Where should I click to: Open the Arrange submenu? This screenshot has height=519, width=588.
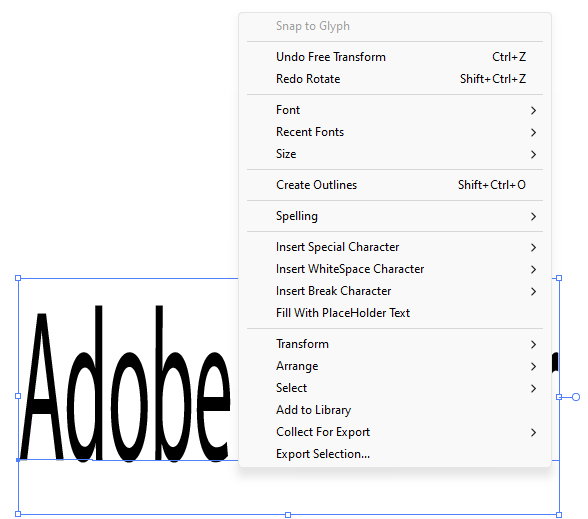coord(395,366)
